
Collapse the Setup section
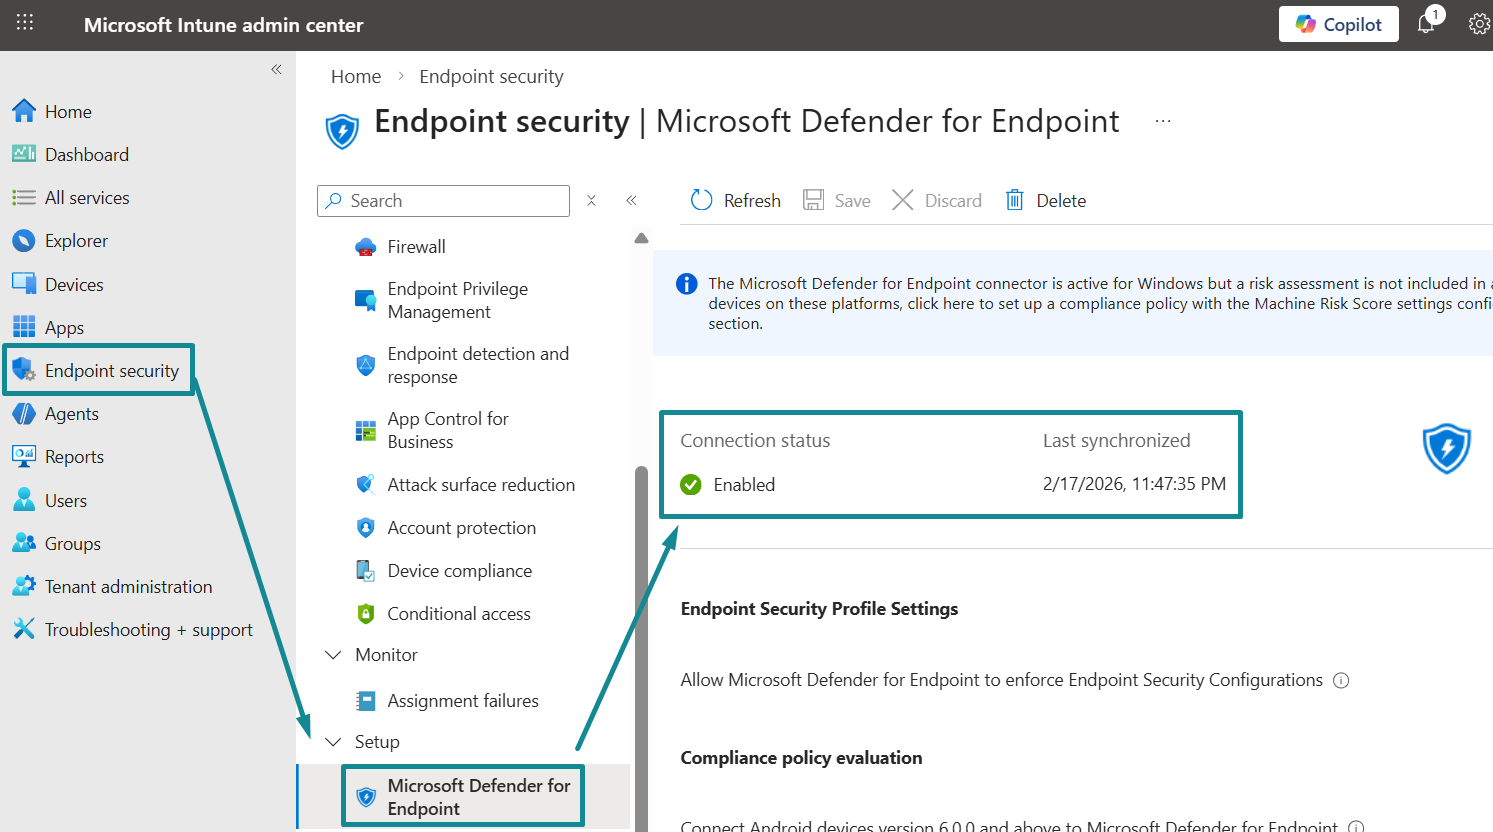click(333, 742)
